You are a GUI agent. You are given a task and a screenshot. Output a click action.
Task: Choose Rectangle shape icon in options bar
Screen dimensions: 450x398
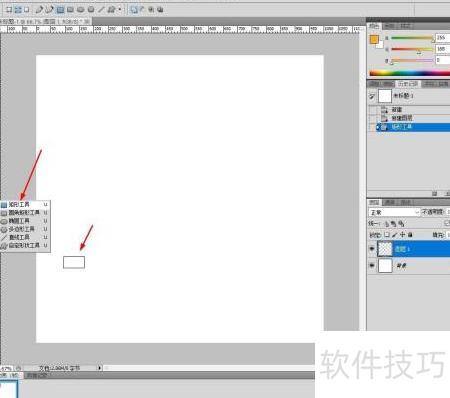[60, 10]
